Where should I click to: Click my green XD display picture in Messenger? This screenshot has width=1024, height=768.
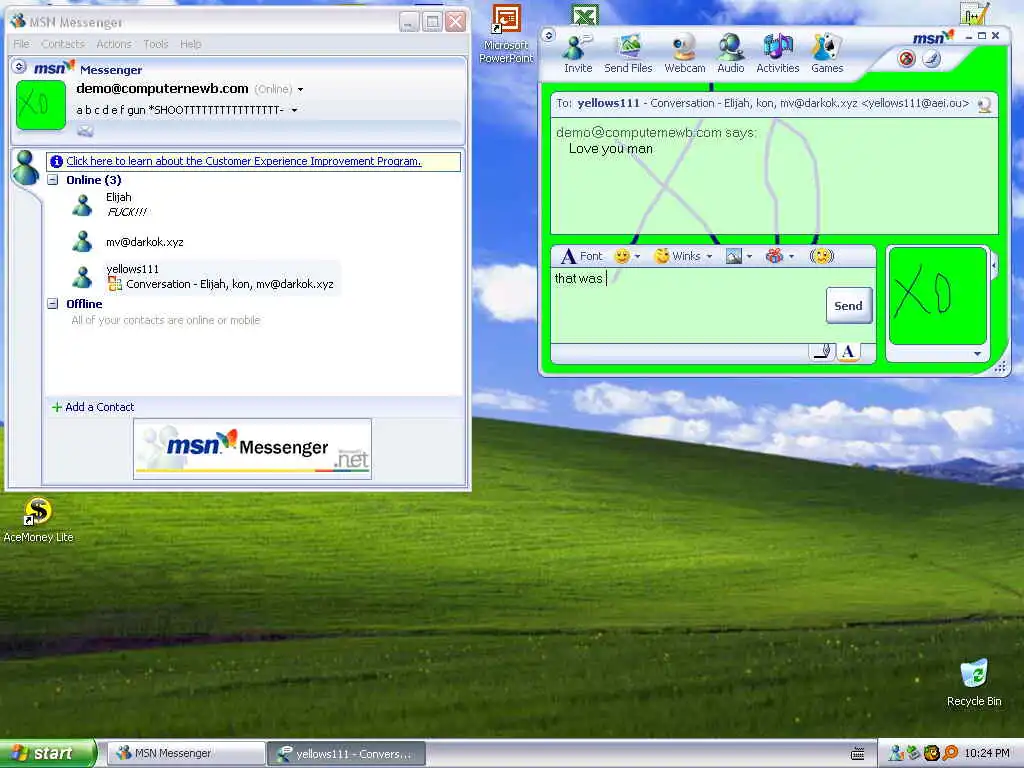coord(40,105)
